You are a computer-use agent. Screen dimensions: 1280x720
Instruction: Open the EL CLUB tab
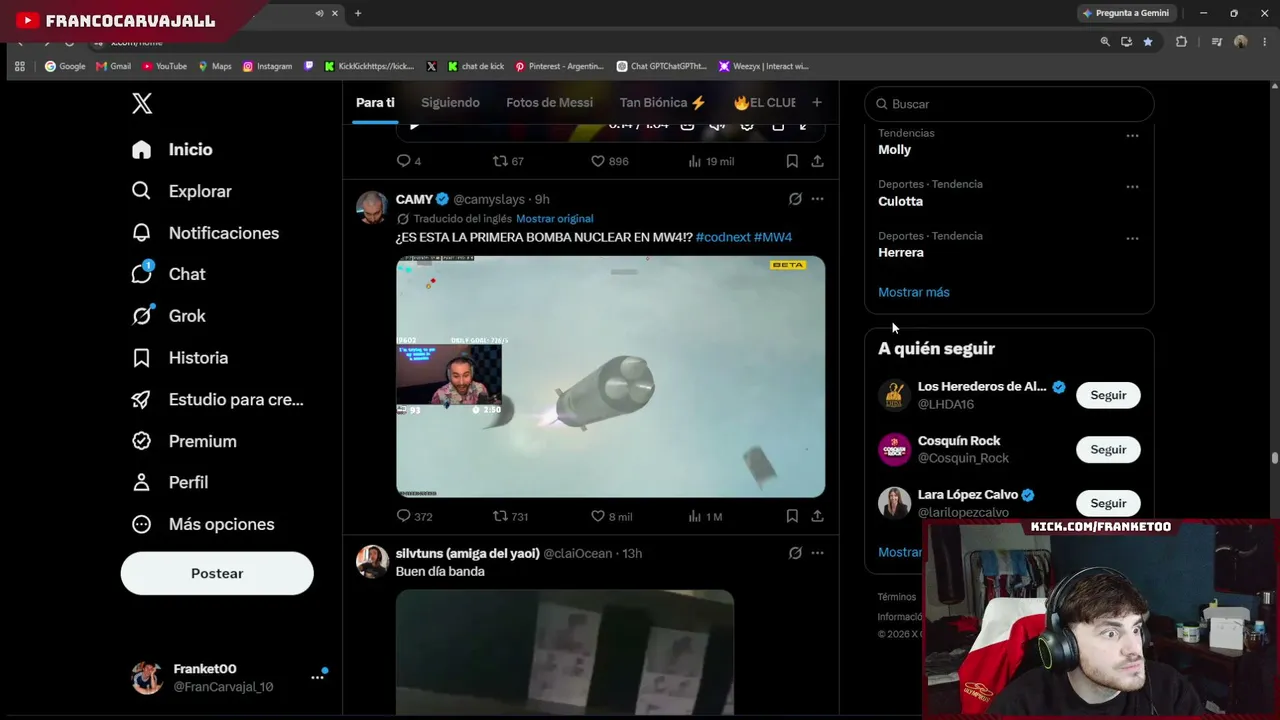point(764,102)
